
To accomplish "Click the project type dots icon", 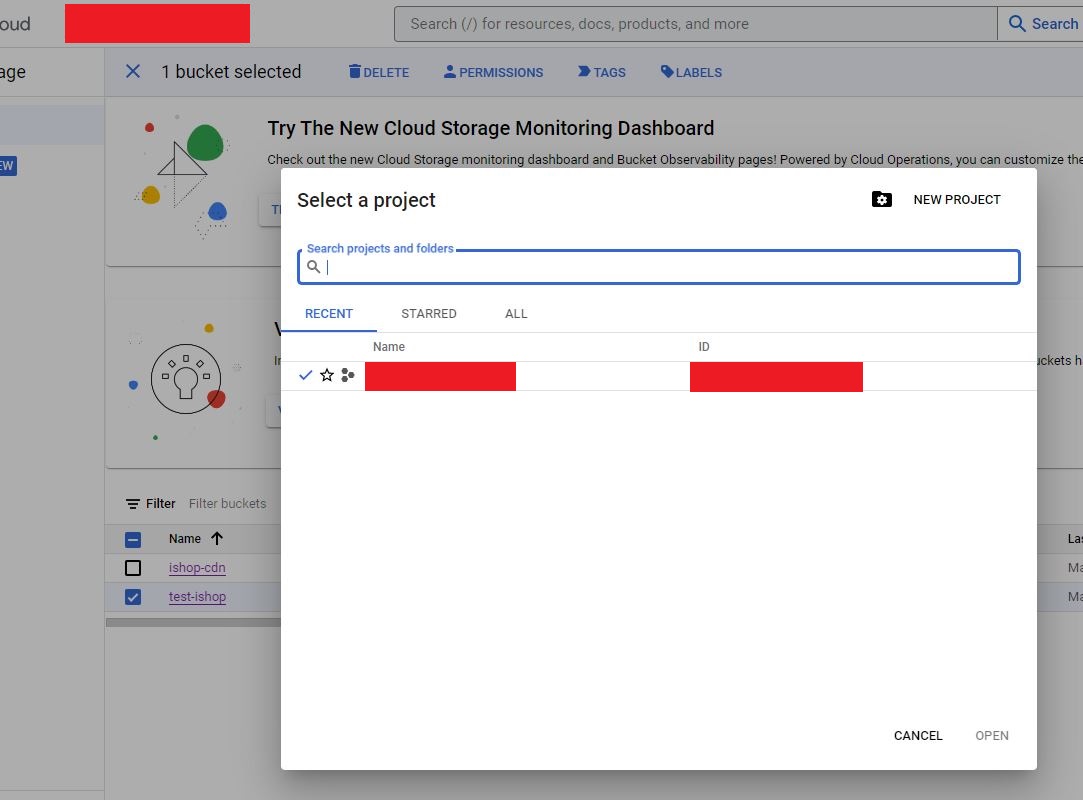I will [347, 375].
